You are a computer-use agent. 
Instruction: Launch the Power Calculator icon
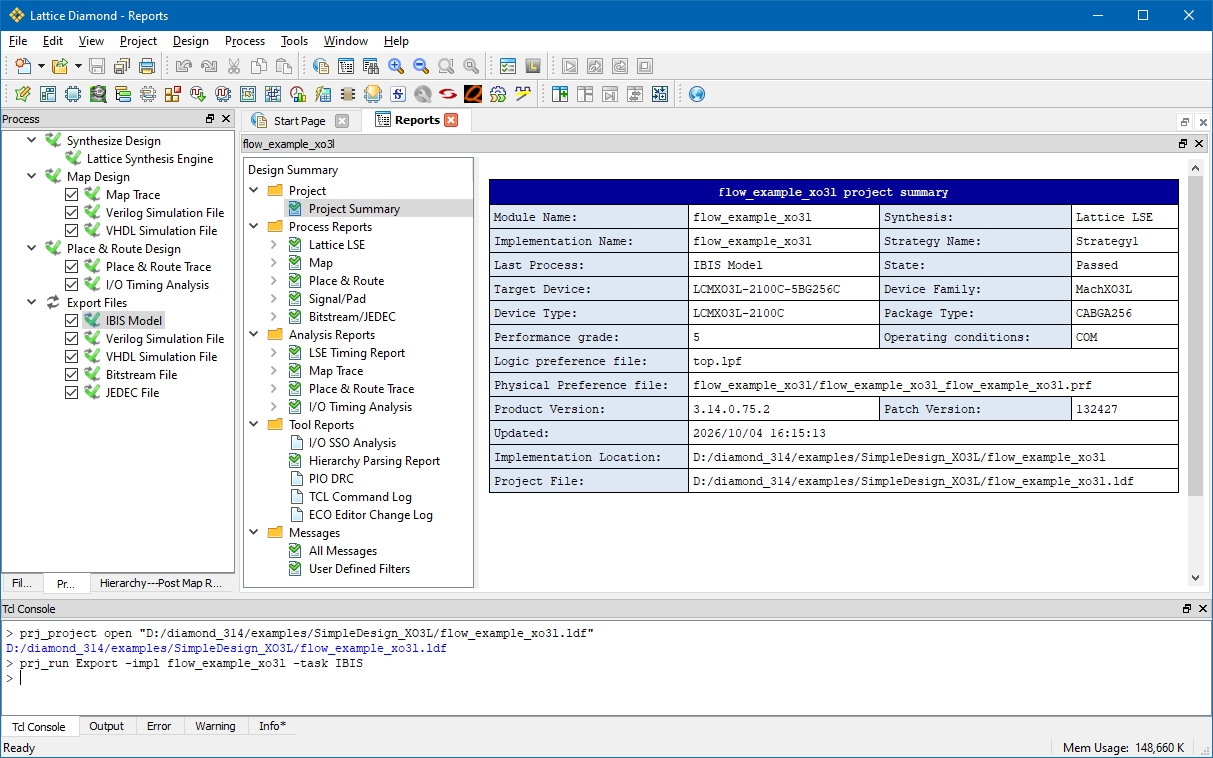[x=323, y=94]
